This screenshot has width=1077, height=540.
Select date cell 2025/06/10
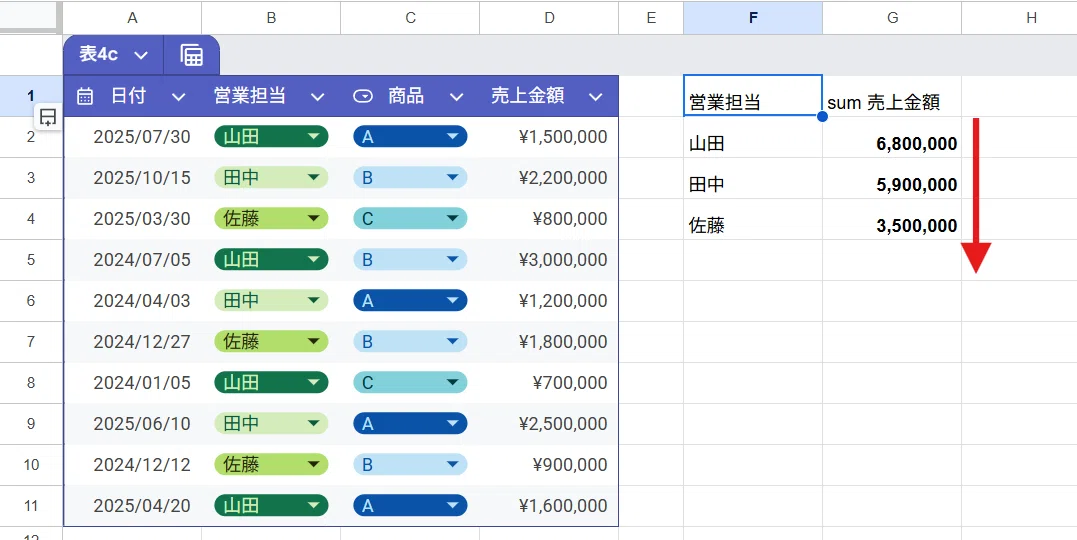(x=133, y=423)
